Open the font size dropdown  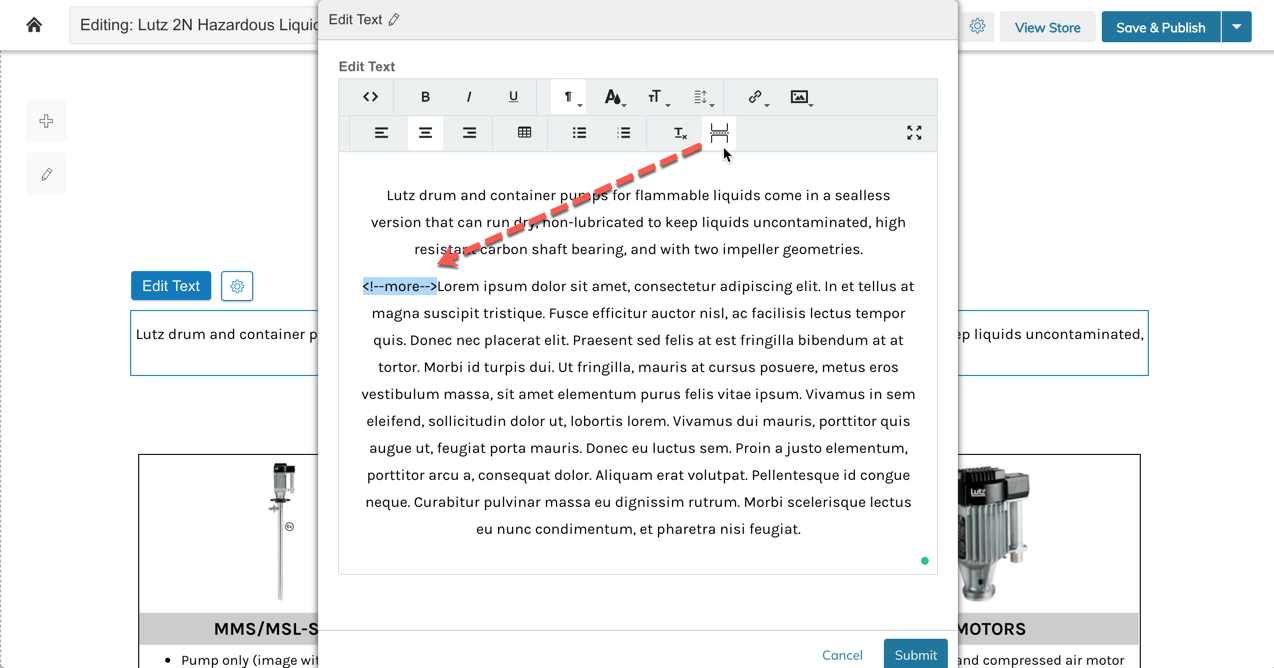(657, 97)
